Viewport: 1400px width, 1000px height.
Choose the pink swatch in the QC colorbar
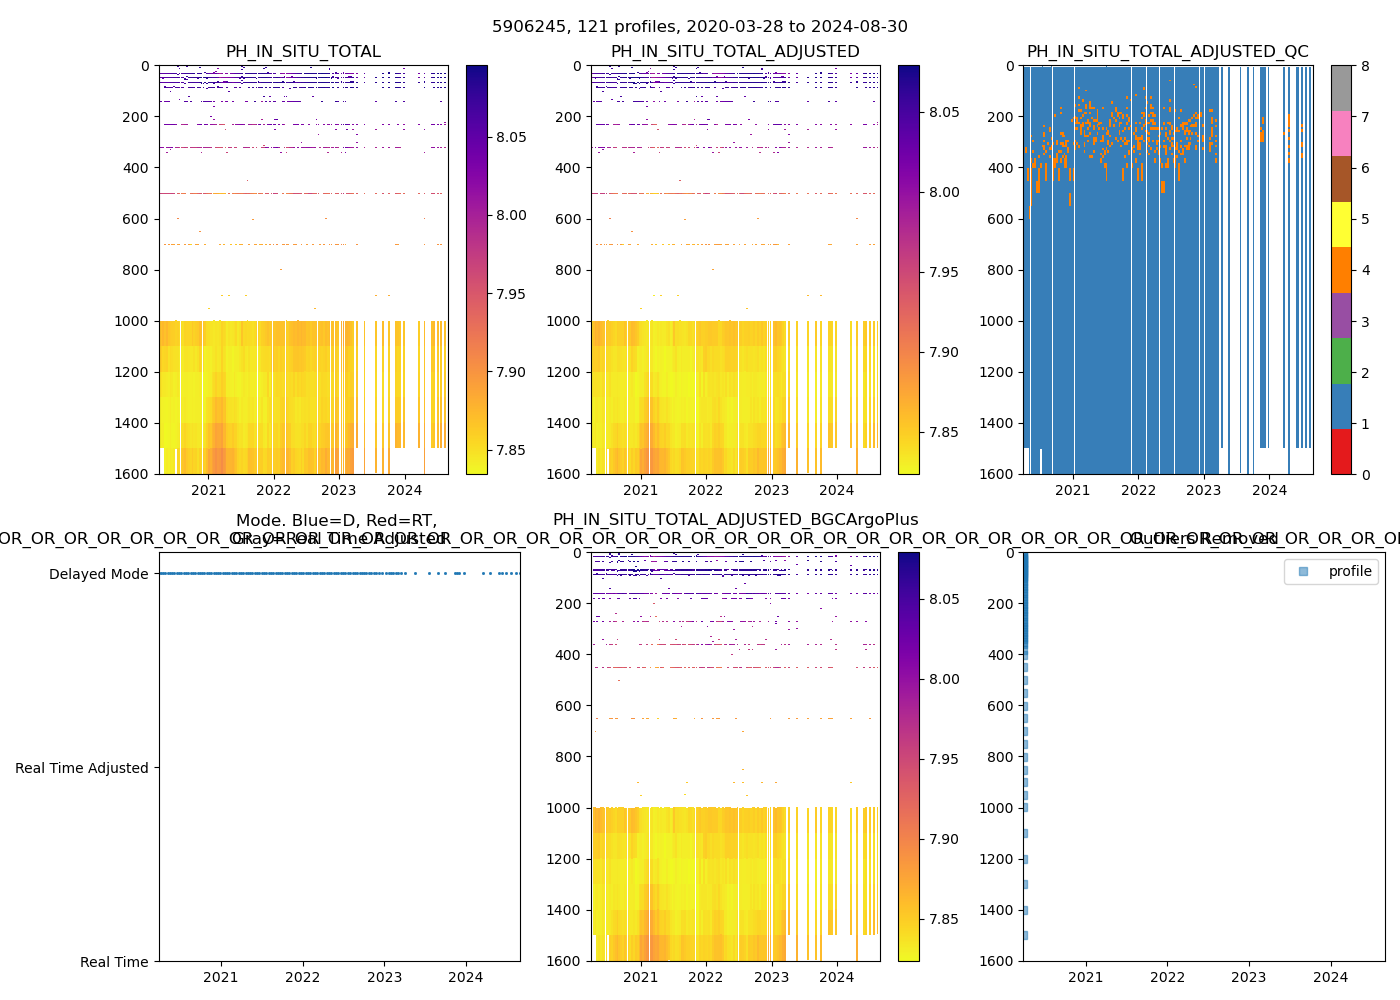tap(1341, 134)
